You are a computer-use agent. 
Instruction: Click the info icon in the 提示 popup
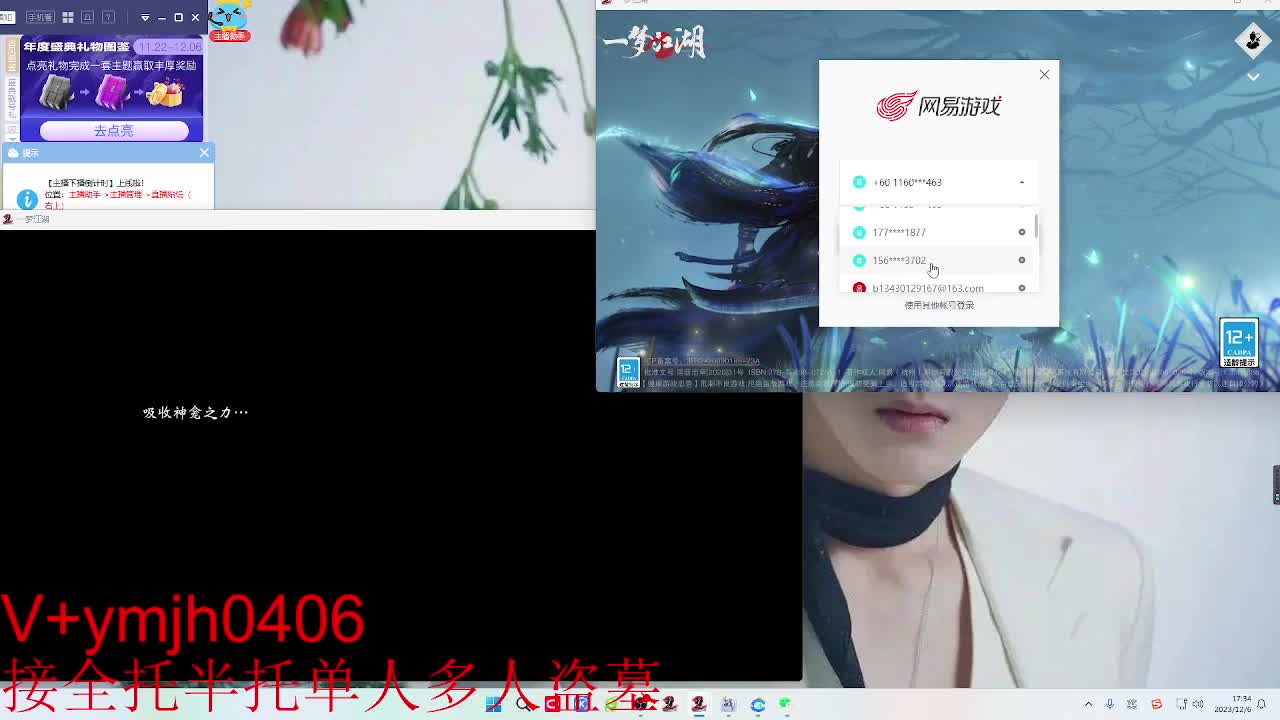pos(27,198)
